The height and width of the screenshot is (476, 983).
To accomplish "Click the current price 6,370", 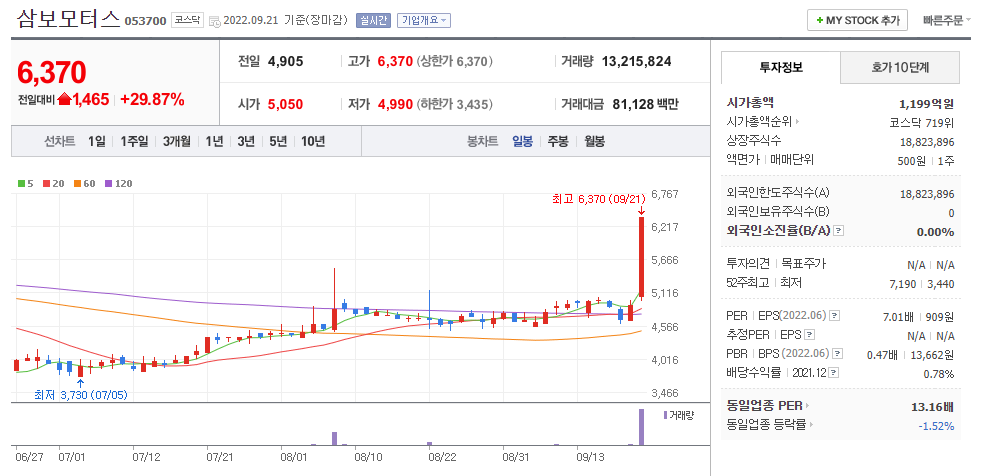I will click(51, 73).
